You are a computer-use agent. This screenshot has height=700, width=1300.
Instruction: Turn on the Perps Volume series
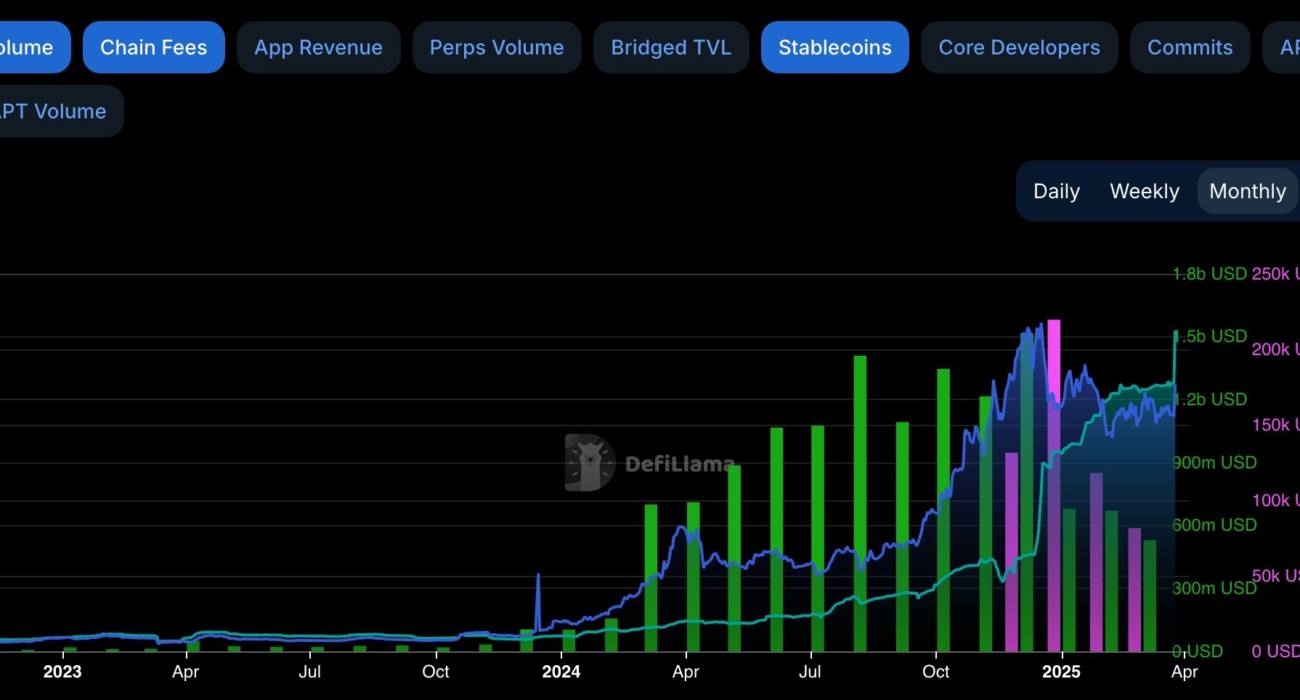496,47
